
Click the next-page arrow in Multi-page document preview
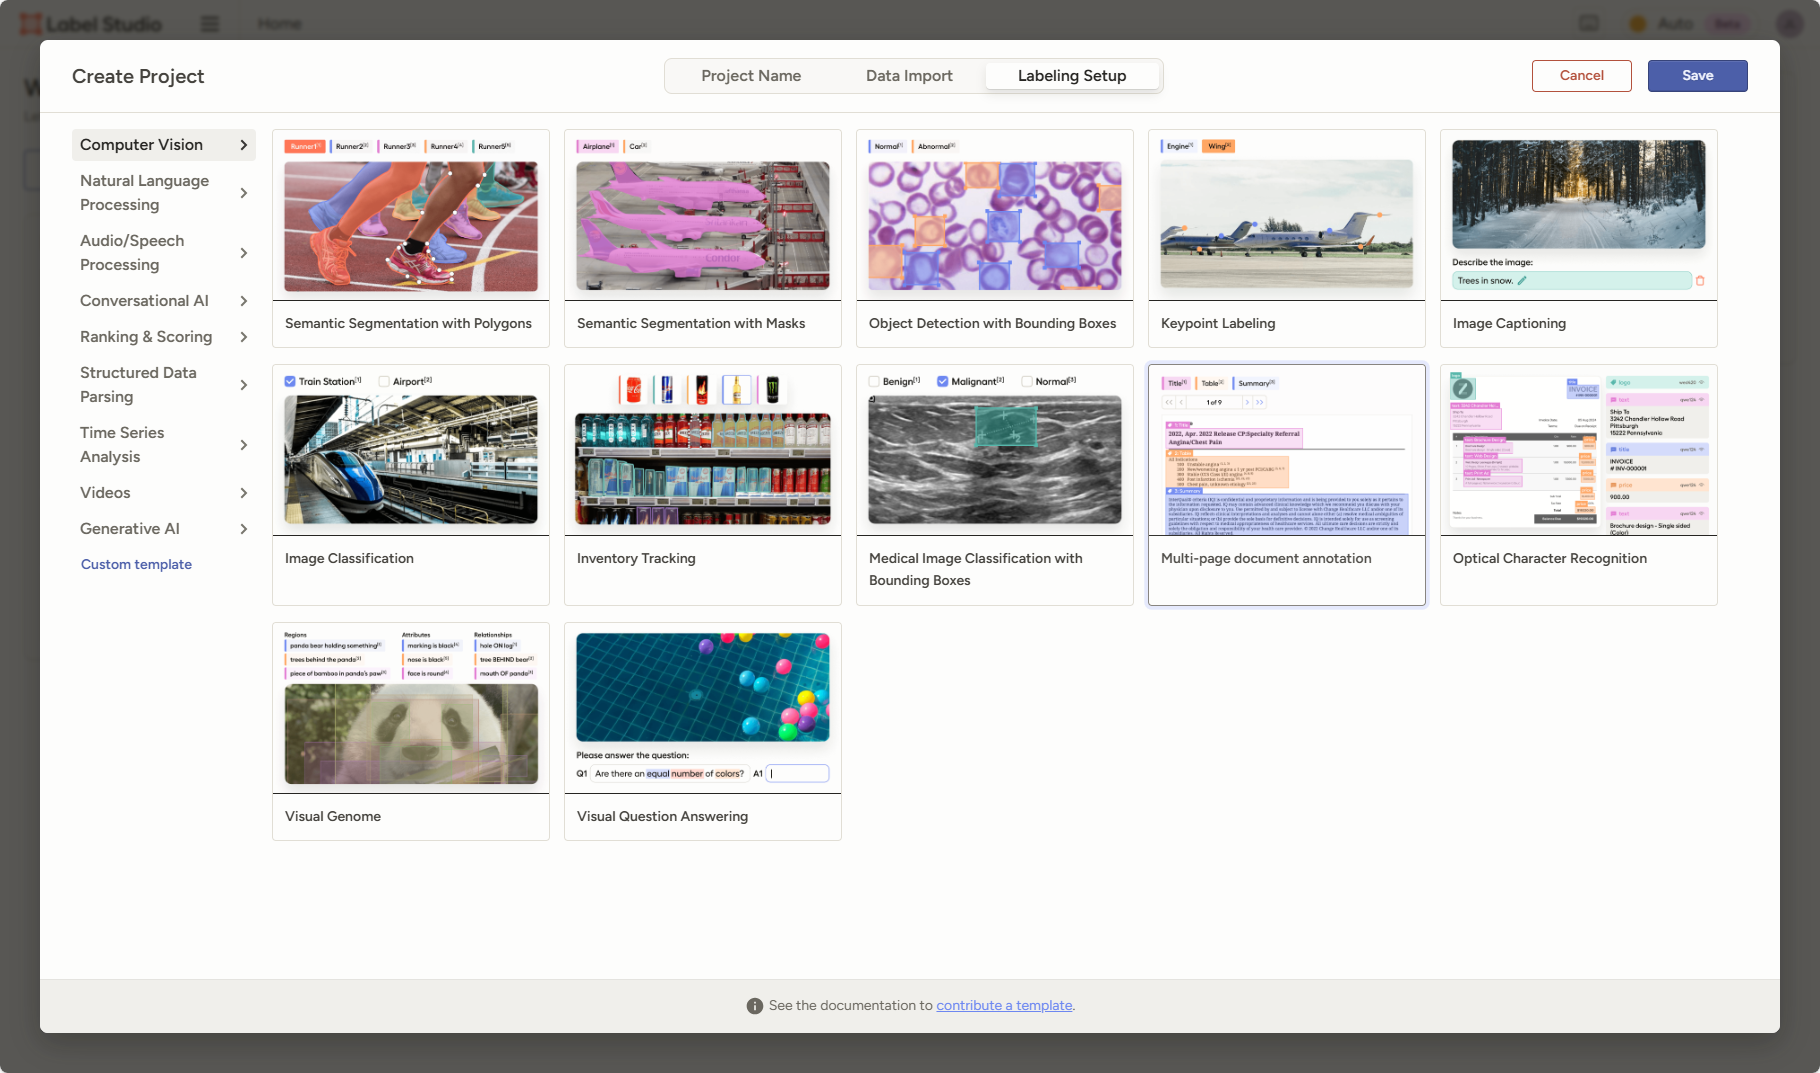1247,402
